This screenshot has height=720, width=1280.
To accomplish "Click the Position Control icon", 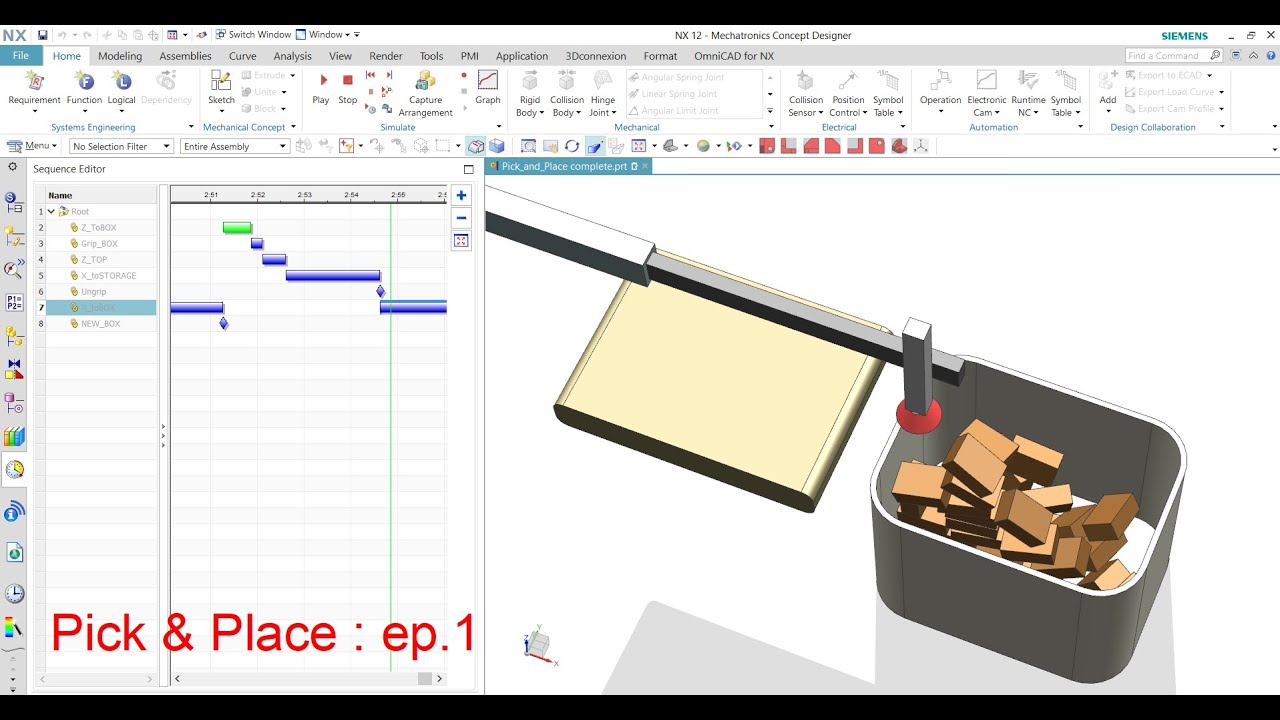I will pyautogui.click(x=848, y=81).
